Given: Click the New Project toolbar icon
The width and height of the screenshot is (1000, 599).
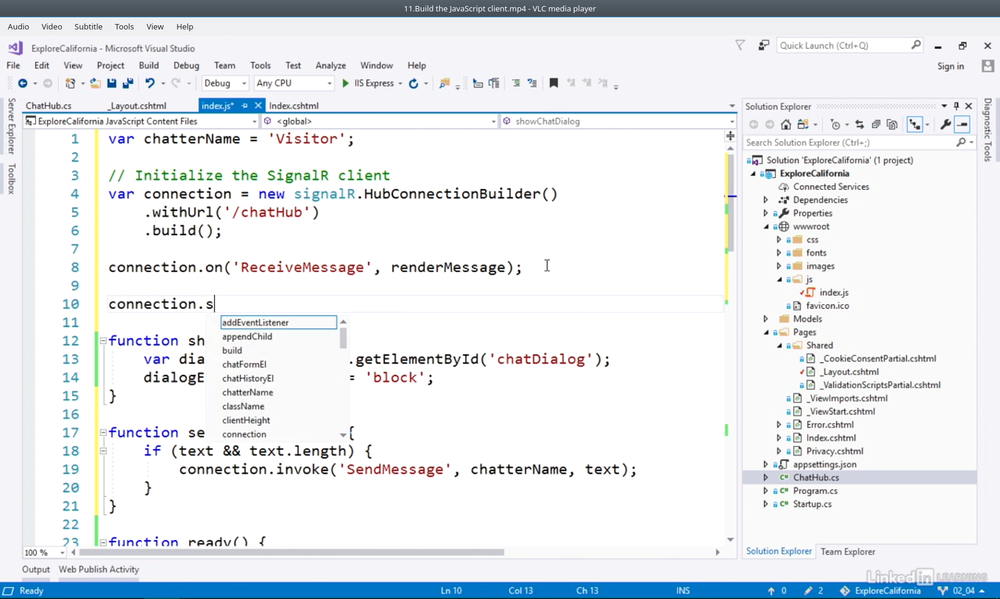Looking at the screenshot, I should click(70, 83).
